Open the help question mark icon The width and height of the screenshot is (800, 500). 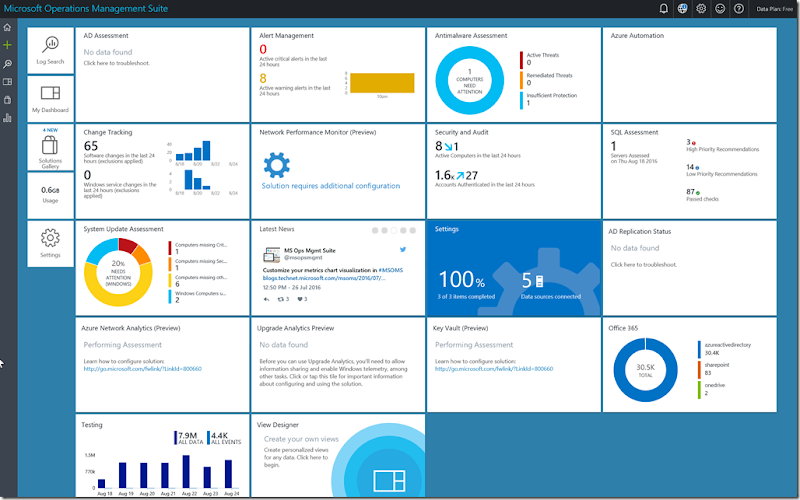point(739,9)
